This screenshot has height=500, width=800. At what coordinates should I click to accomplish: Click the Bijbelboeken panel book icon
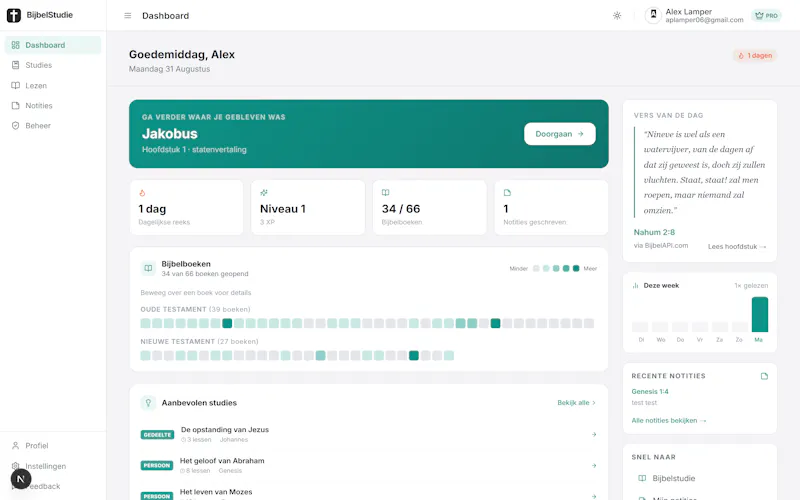pos(148,268)
